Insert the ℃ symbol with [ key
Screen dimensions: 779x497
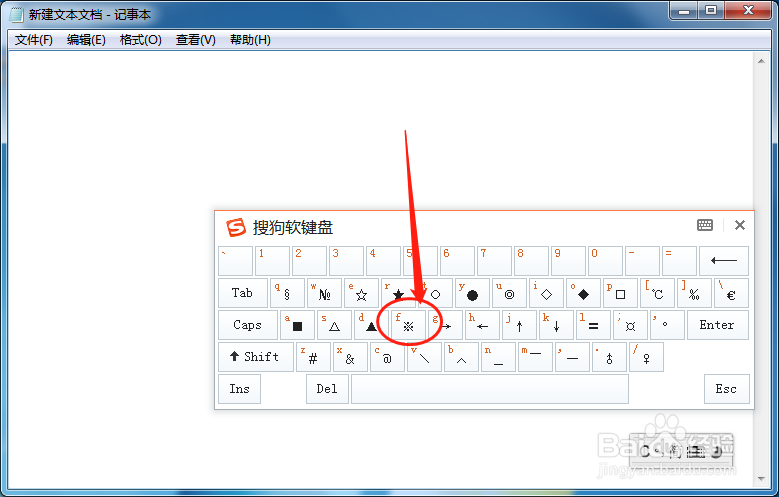point(657,293)
